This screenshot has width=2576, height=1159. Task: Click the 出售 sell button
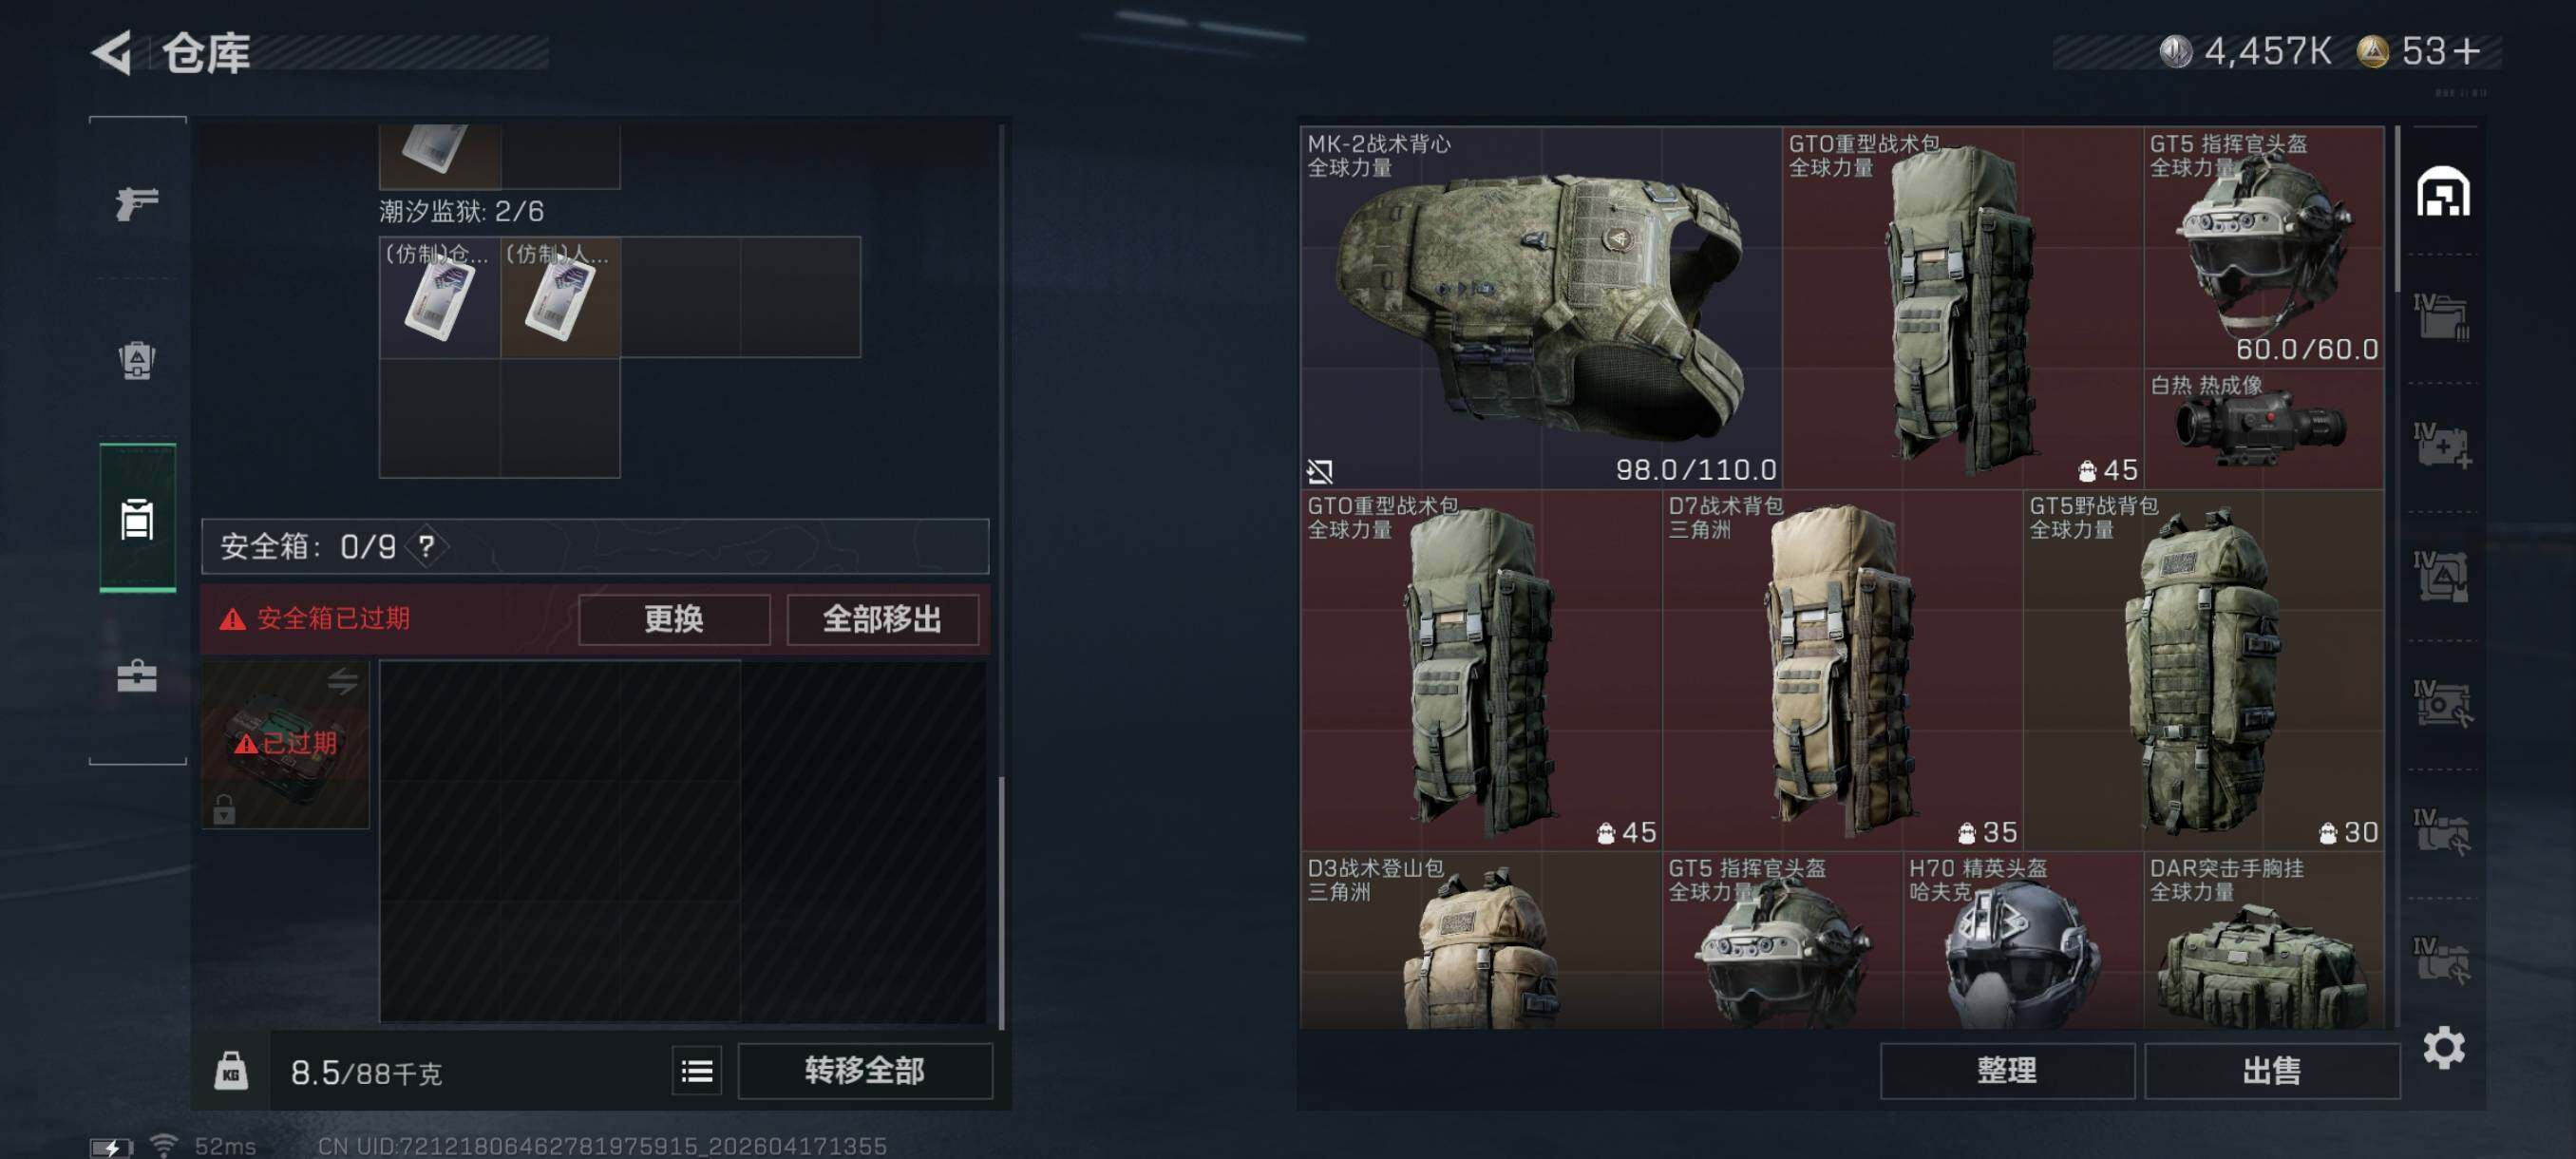(x=2272, y=1071)
